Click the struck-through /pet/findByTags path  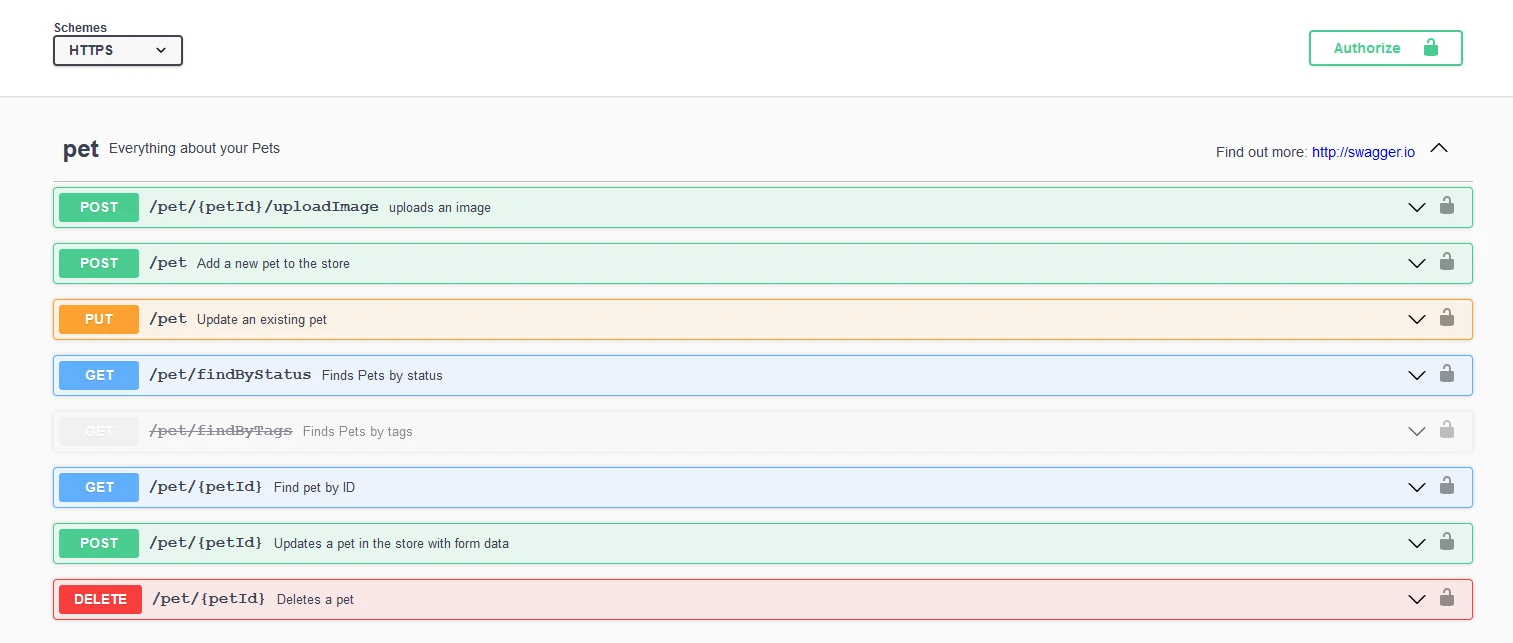(x=220, y=431)
